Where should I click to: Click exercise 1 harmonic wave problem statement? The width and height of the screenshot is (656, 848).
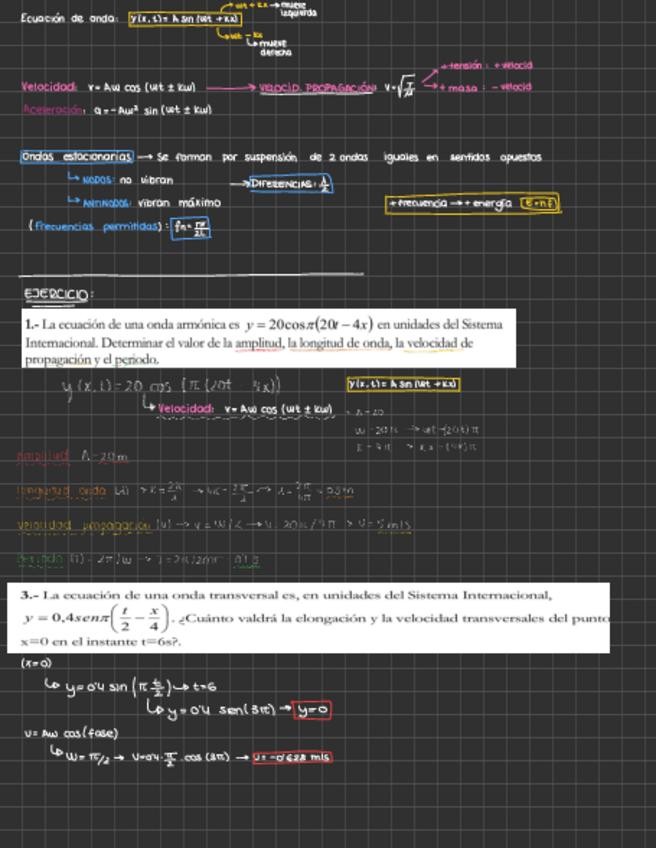click(x=268, y=340)
